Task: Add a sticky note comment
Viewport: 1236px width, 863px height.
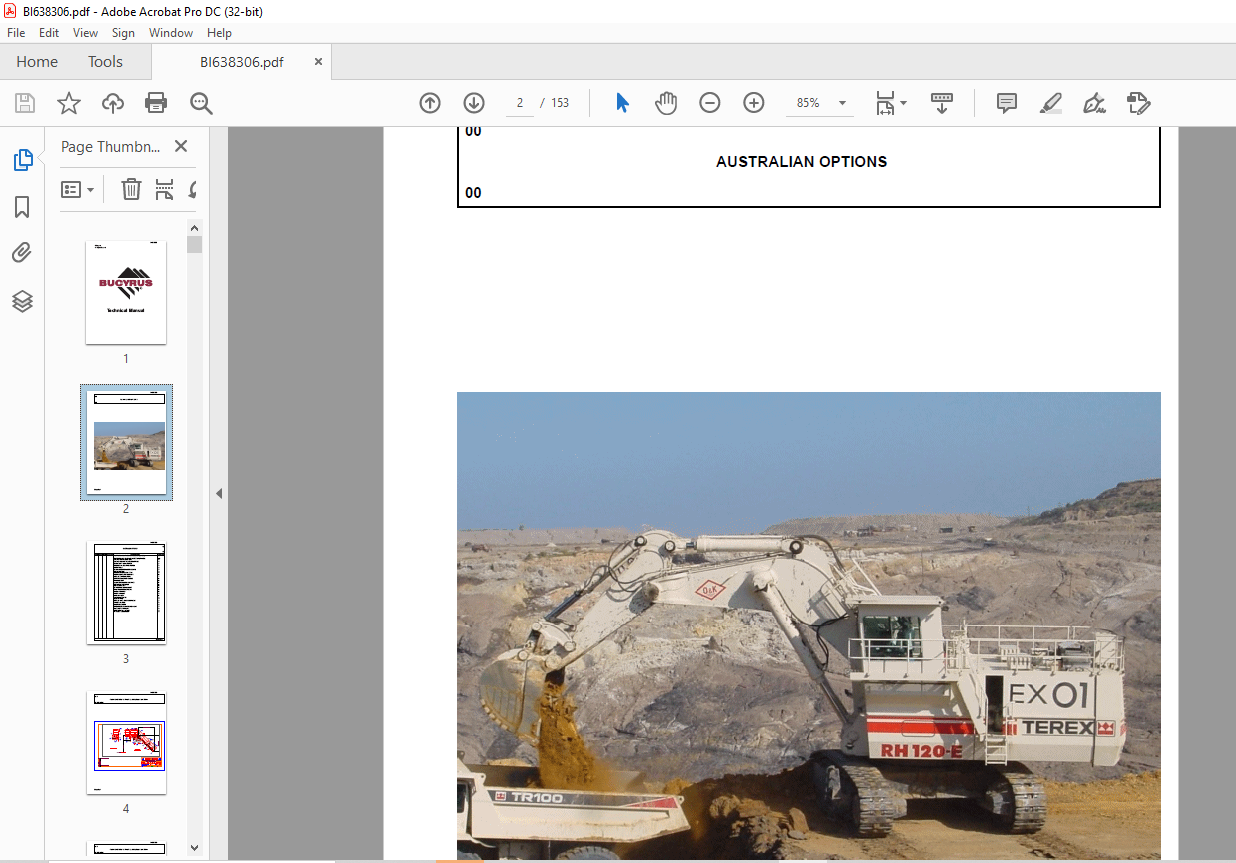Action: pos(1007,103)
